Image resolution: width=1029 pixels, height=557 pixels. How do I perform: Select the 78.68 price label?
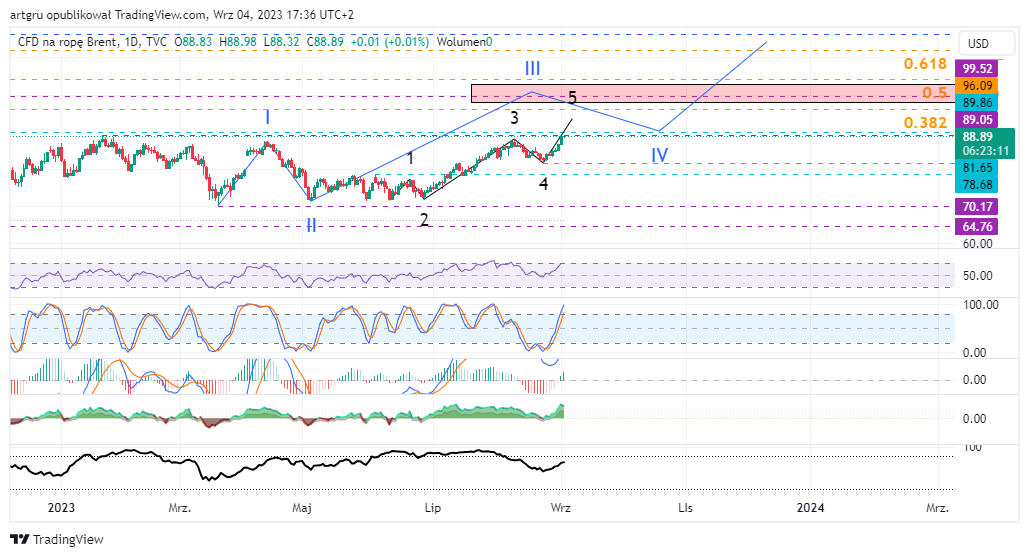pos(977,185)
